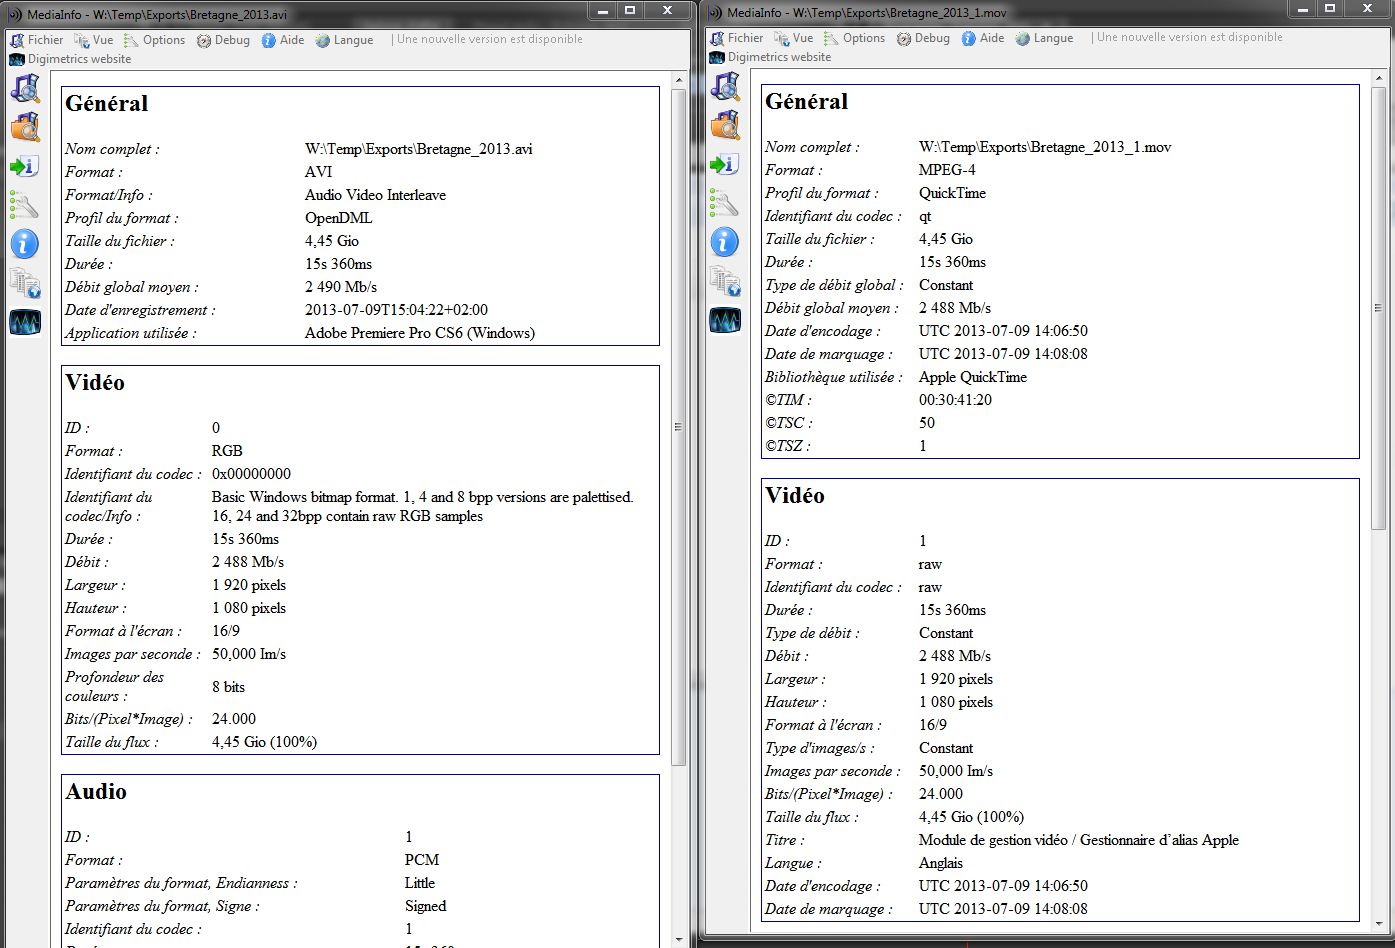Open Fichier menu in the .avi window
Viewport: 1395px width, 948px height.
[37, 40]
